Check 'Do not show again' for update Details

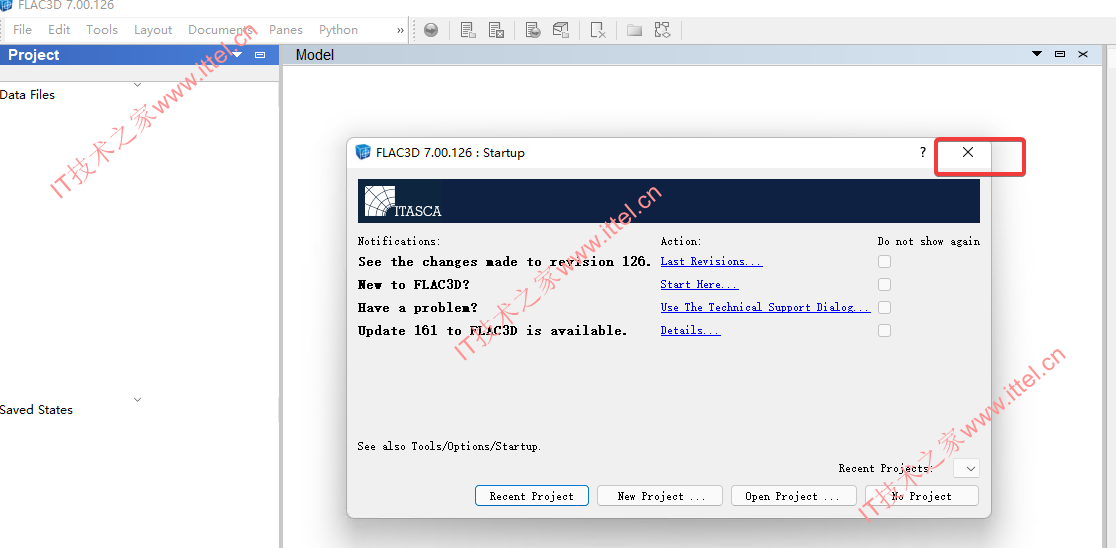884,330
